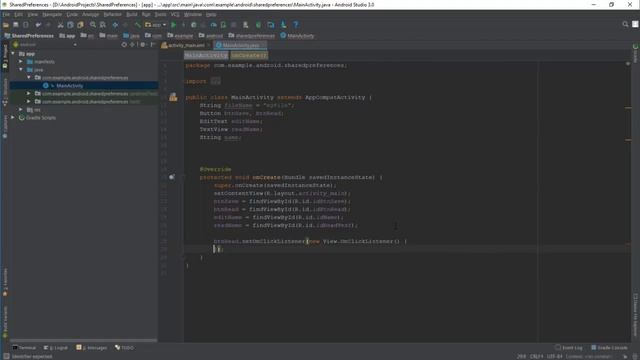The width and height of the screenshot is (640, 360).
Task: Expand the test sharedpreferences package
Action: [x=29, y=102]
